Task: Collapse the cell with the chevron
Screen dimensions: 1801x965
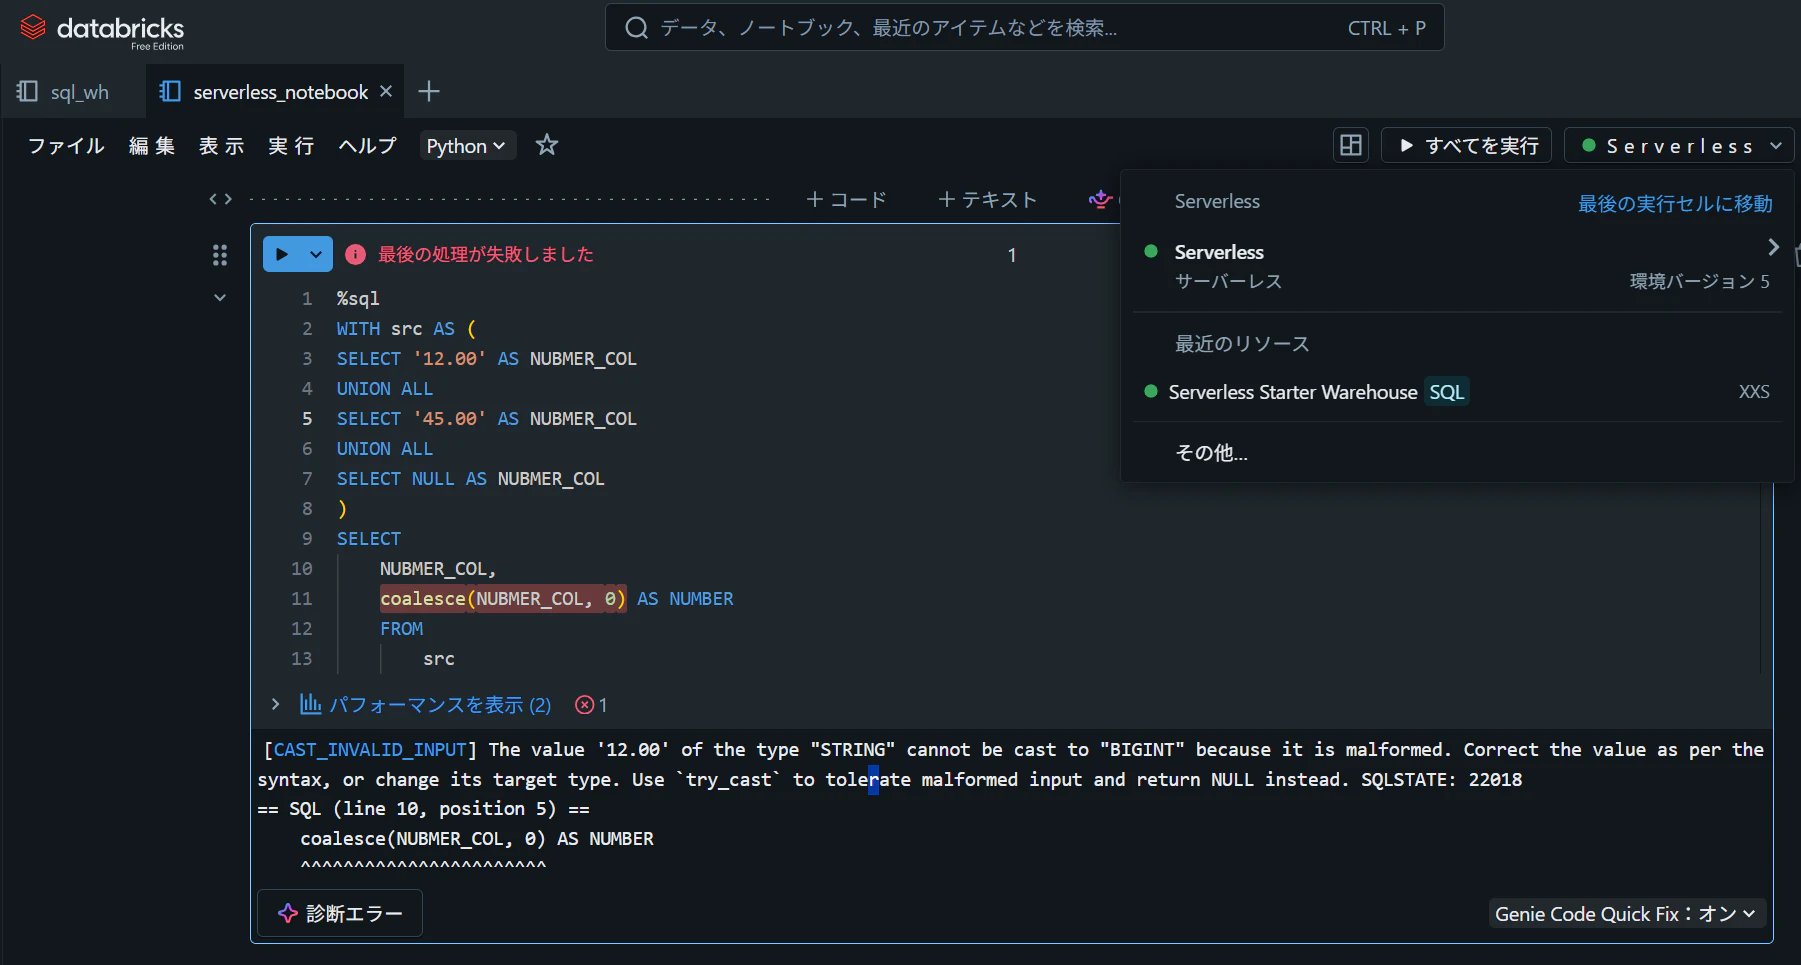Action: pyautogui.click(x=220, y=297)
